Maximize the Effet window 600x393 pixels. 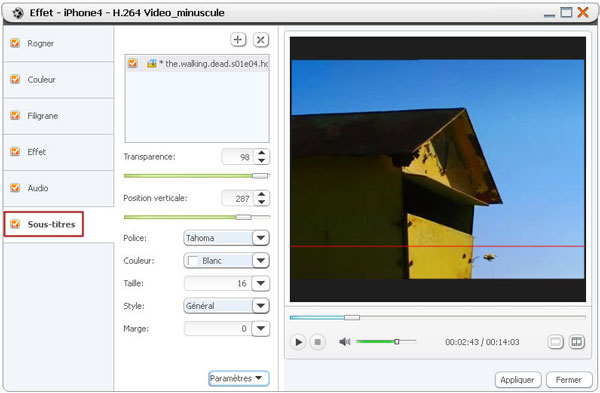click(x=566, y=13)
